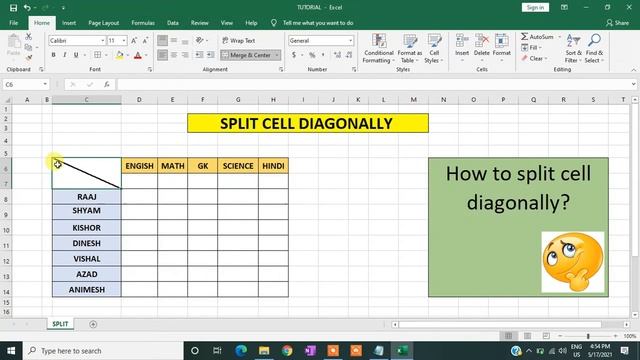Expand the Borders dropdown arrow

point(106,55)
